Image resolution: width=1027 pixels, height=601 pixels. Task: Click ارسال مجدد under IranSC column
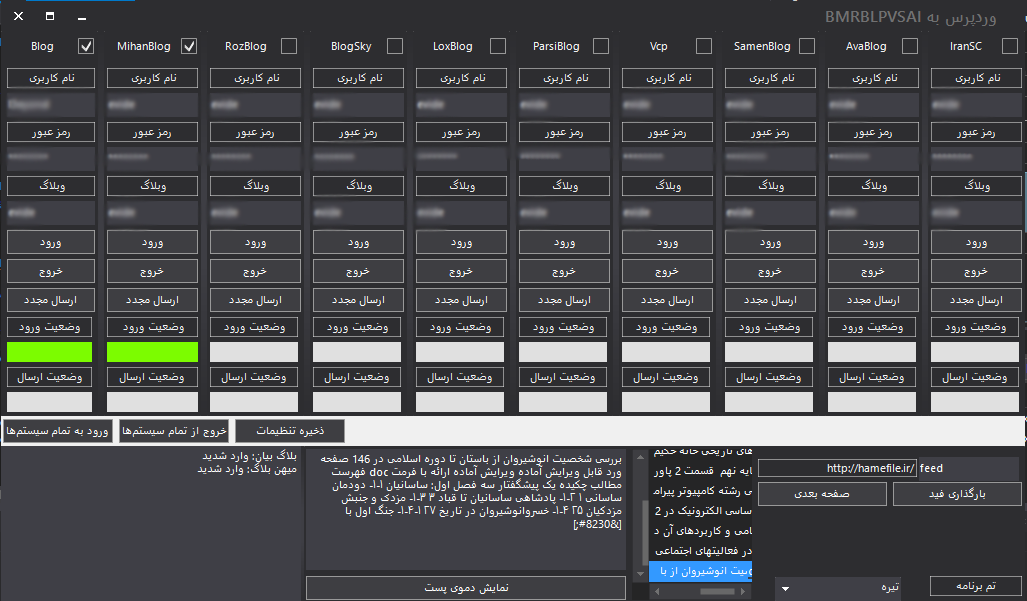point(976,300)
